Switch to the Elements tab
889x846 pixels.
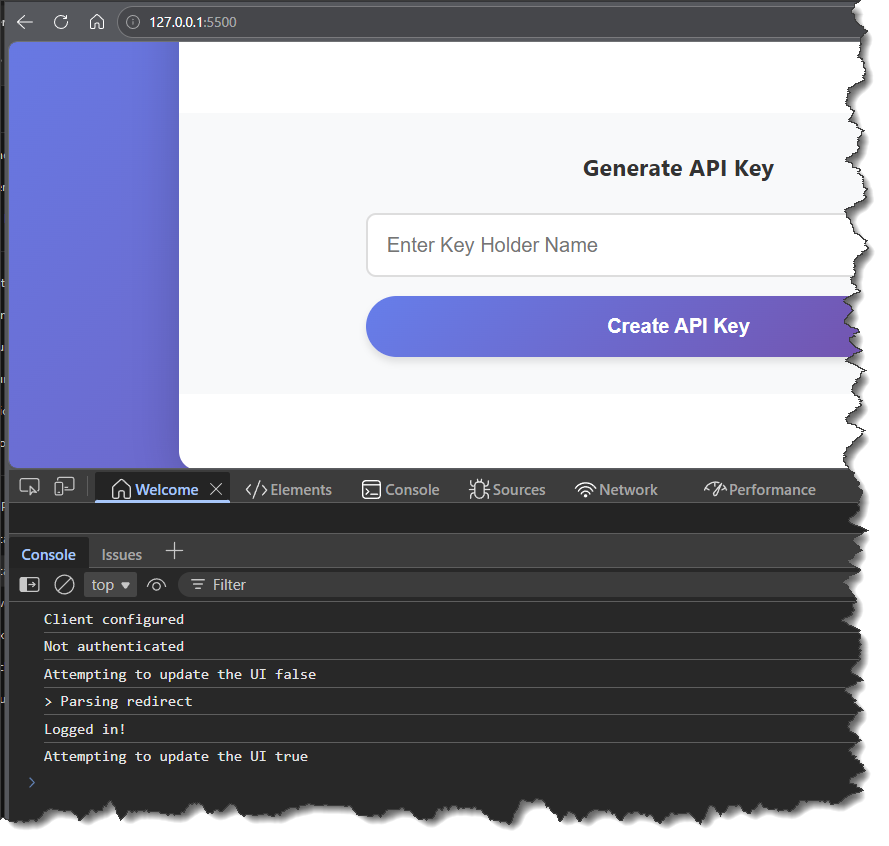pos(289,490)
